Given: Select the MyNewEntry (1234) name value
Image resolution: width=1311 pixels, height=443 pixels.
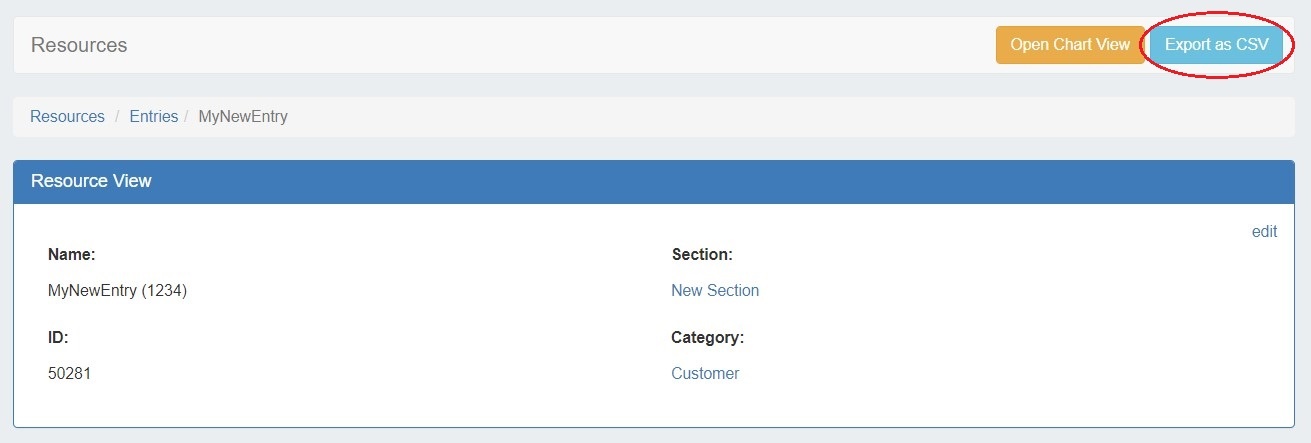Looking at the screenshot, I should [x=118, y=291].
